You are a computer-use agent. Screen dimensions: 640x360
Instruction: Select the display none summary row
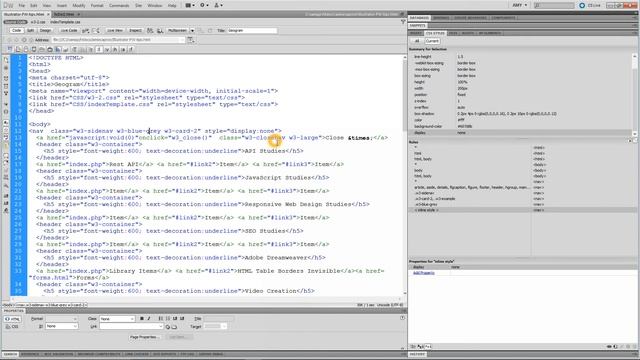(x=521, y=133)
